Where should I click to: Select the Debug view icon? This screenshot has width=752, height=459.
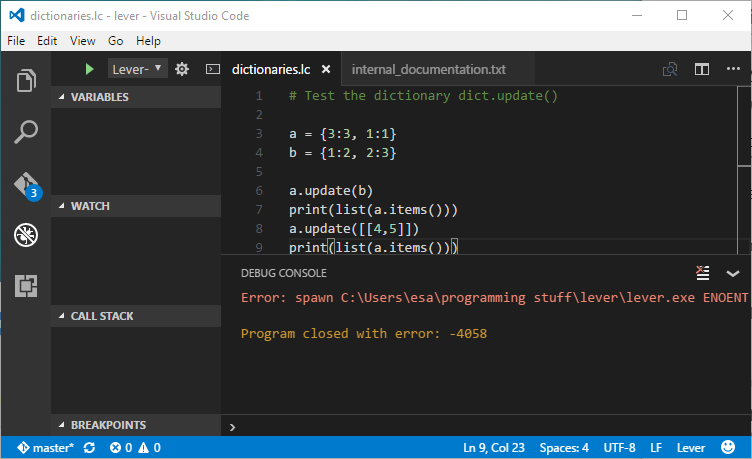pyautogui.click(x=26, y=235)
